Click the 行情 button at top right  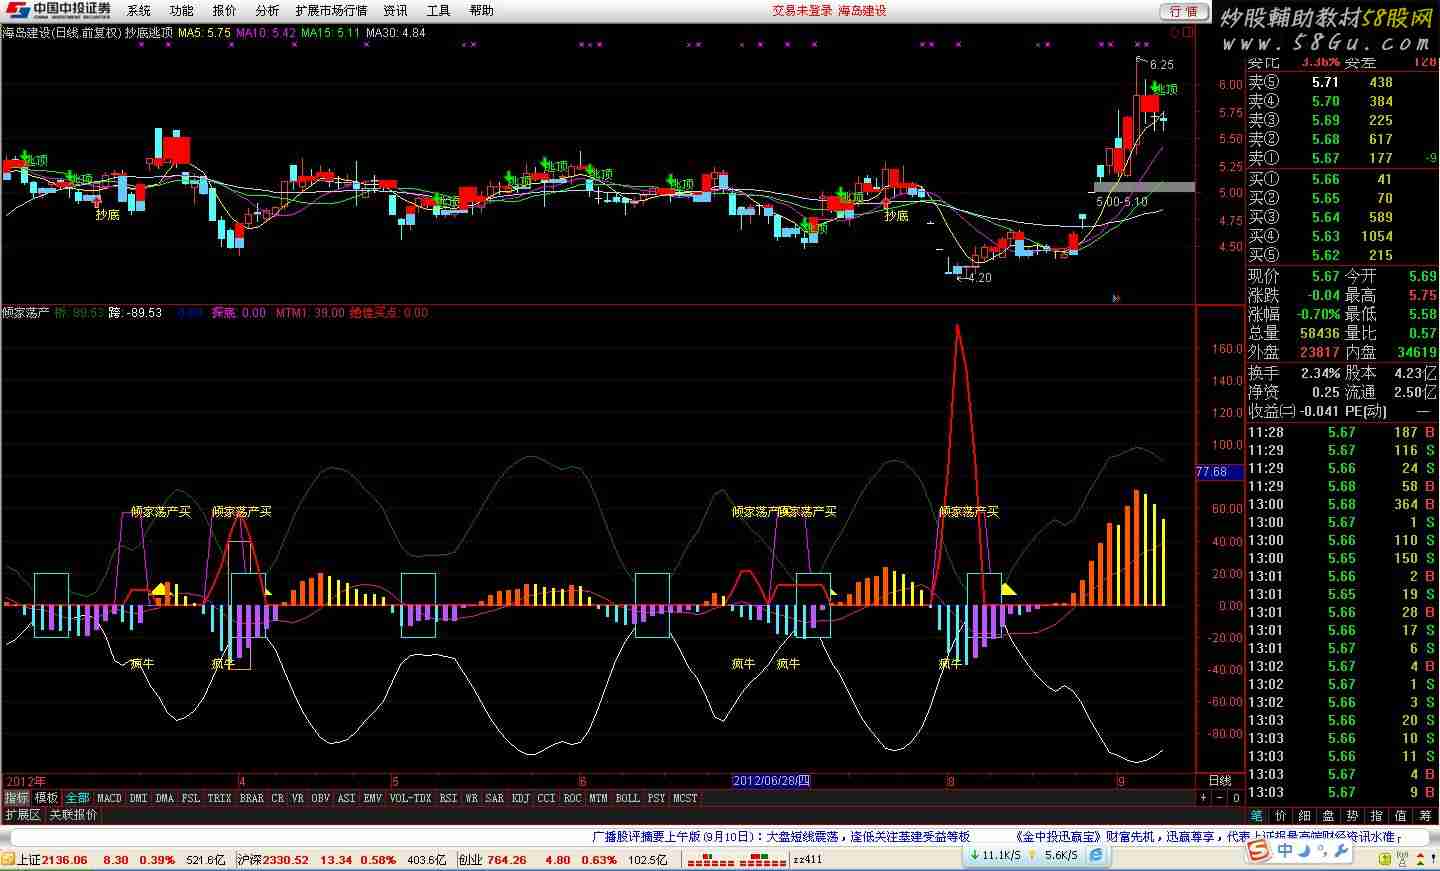tap(1183, 11)
